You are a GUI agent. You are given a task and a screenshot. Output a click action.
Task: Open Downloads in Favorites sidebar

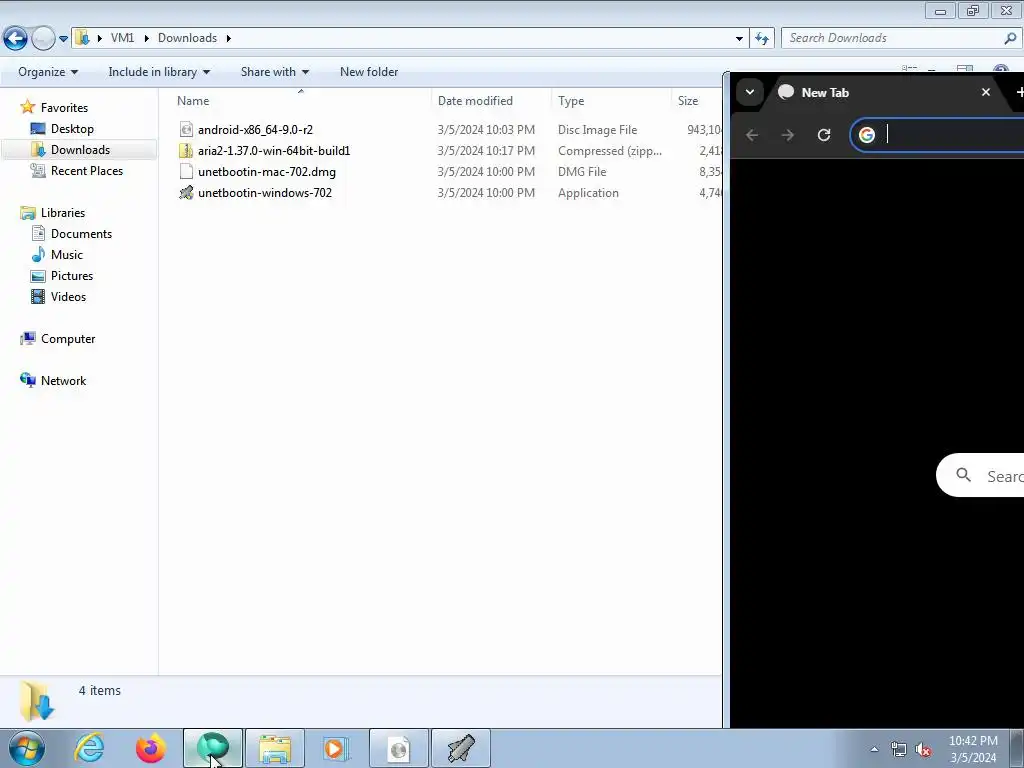(80, 150)
